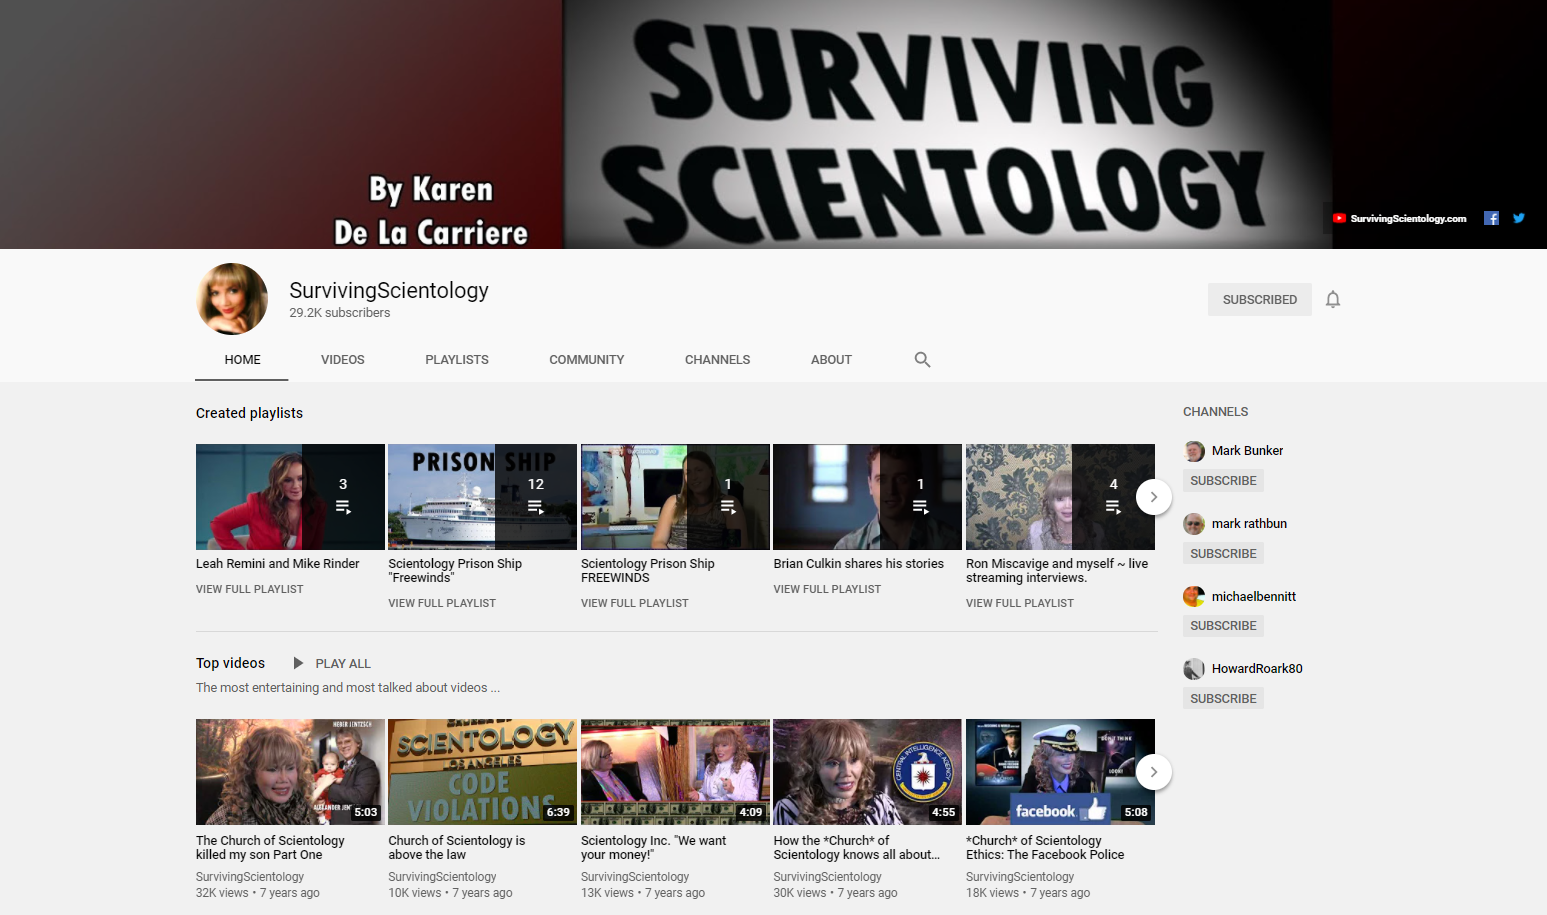
Task: Open title "Scientology Inc. We want your money!"
Action: [654, 848]
